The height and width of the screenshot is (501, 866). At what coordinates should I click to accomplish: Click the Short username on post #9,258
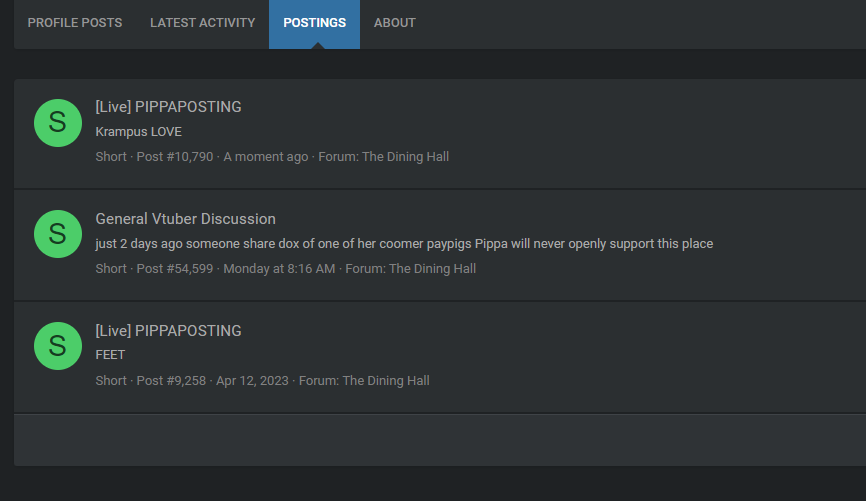(x=111, y=381)
